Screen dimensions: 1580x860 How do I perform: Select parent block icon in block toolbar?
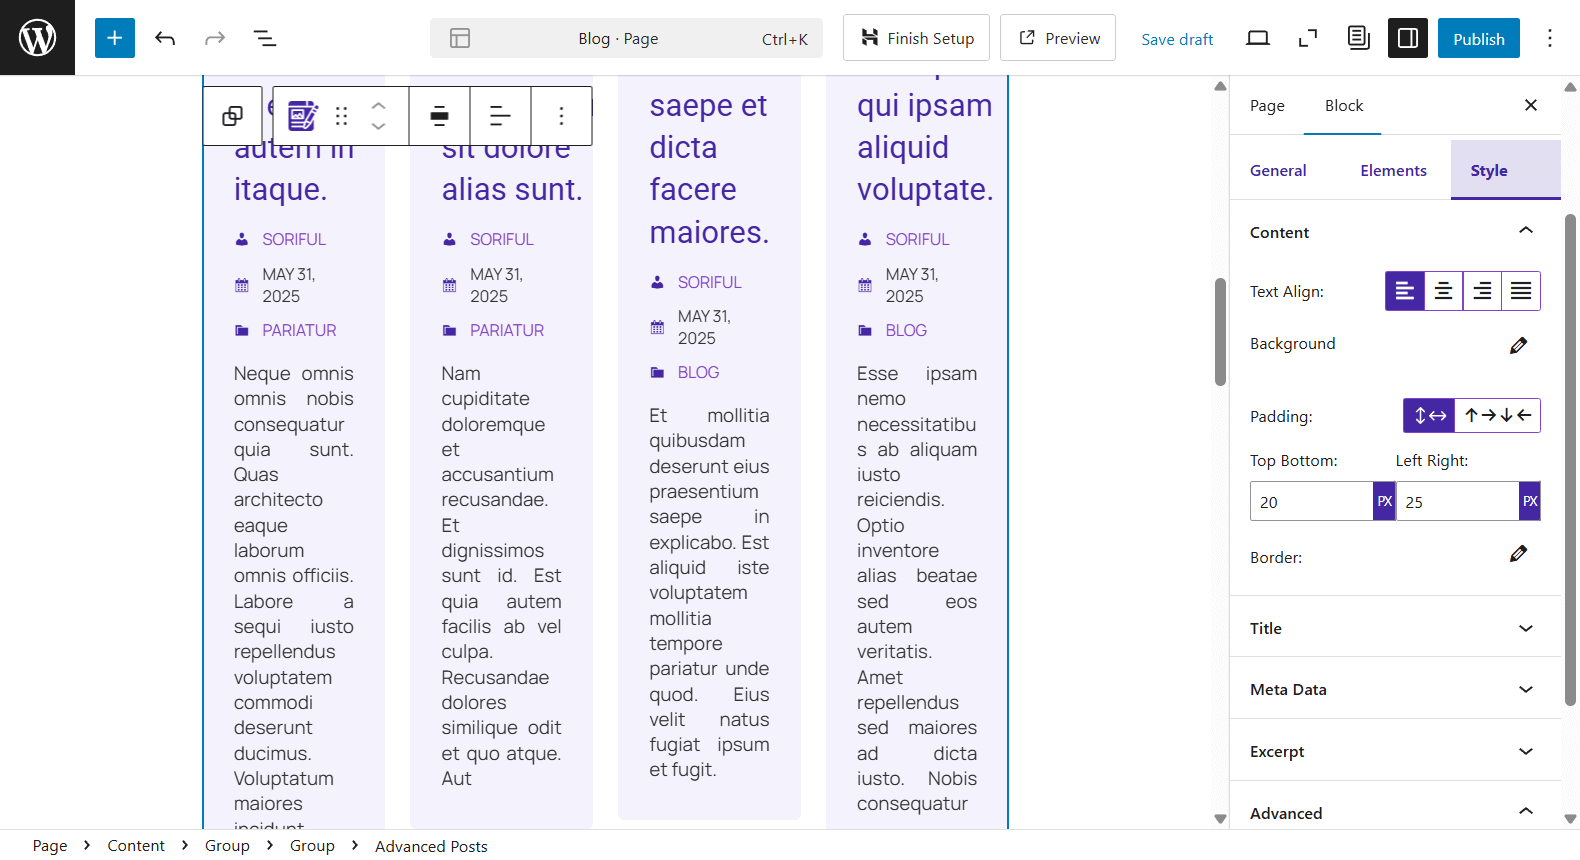point(233,116)
